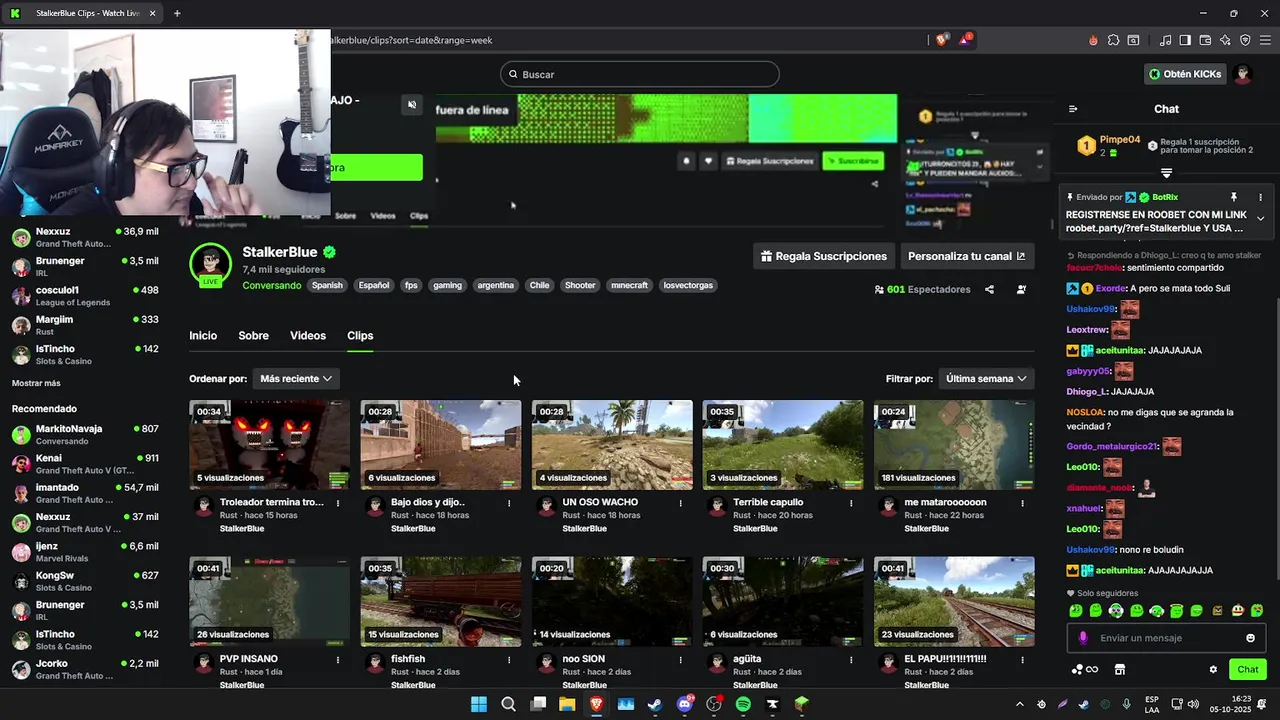This screenshot has height=720, width=1280.
Task: Unmute the mini player speaker icon
Action: pos(412,105)
